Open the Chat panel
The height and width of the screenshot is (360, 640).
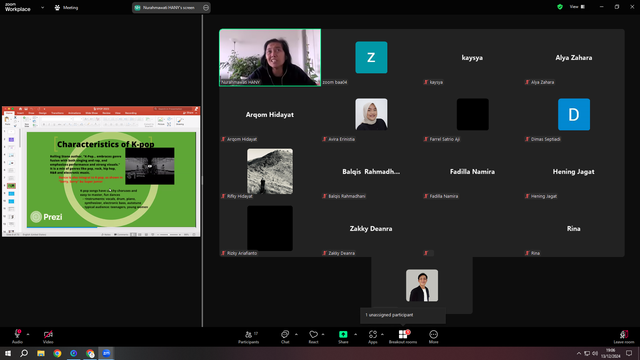coord(285,336)
